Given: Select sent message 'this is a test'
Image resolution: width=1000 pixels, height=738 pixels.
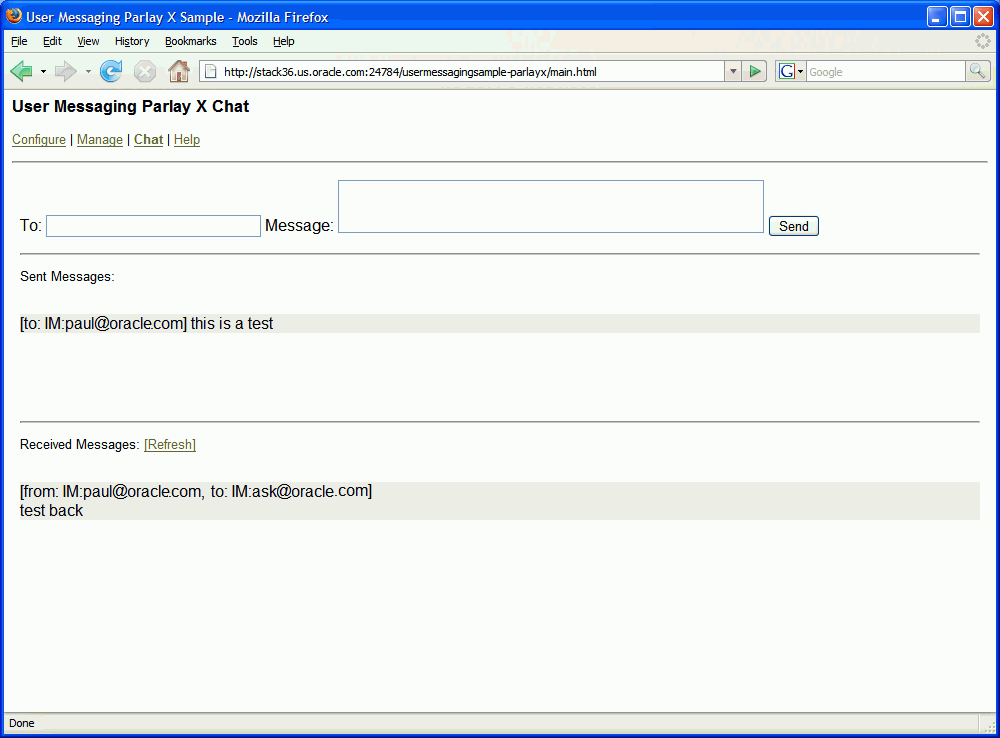Looking at the screenshot, I should click(499, 323).
